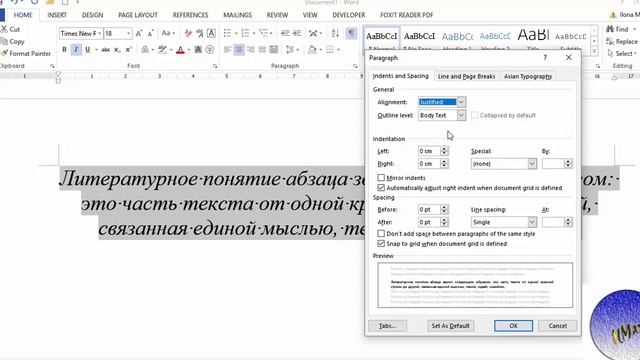The width and height of the screenshot is (640, 360).
Task: Click Cancel in Paragraph dialog
Action: 558,326
